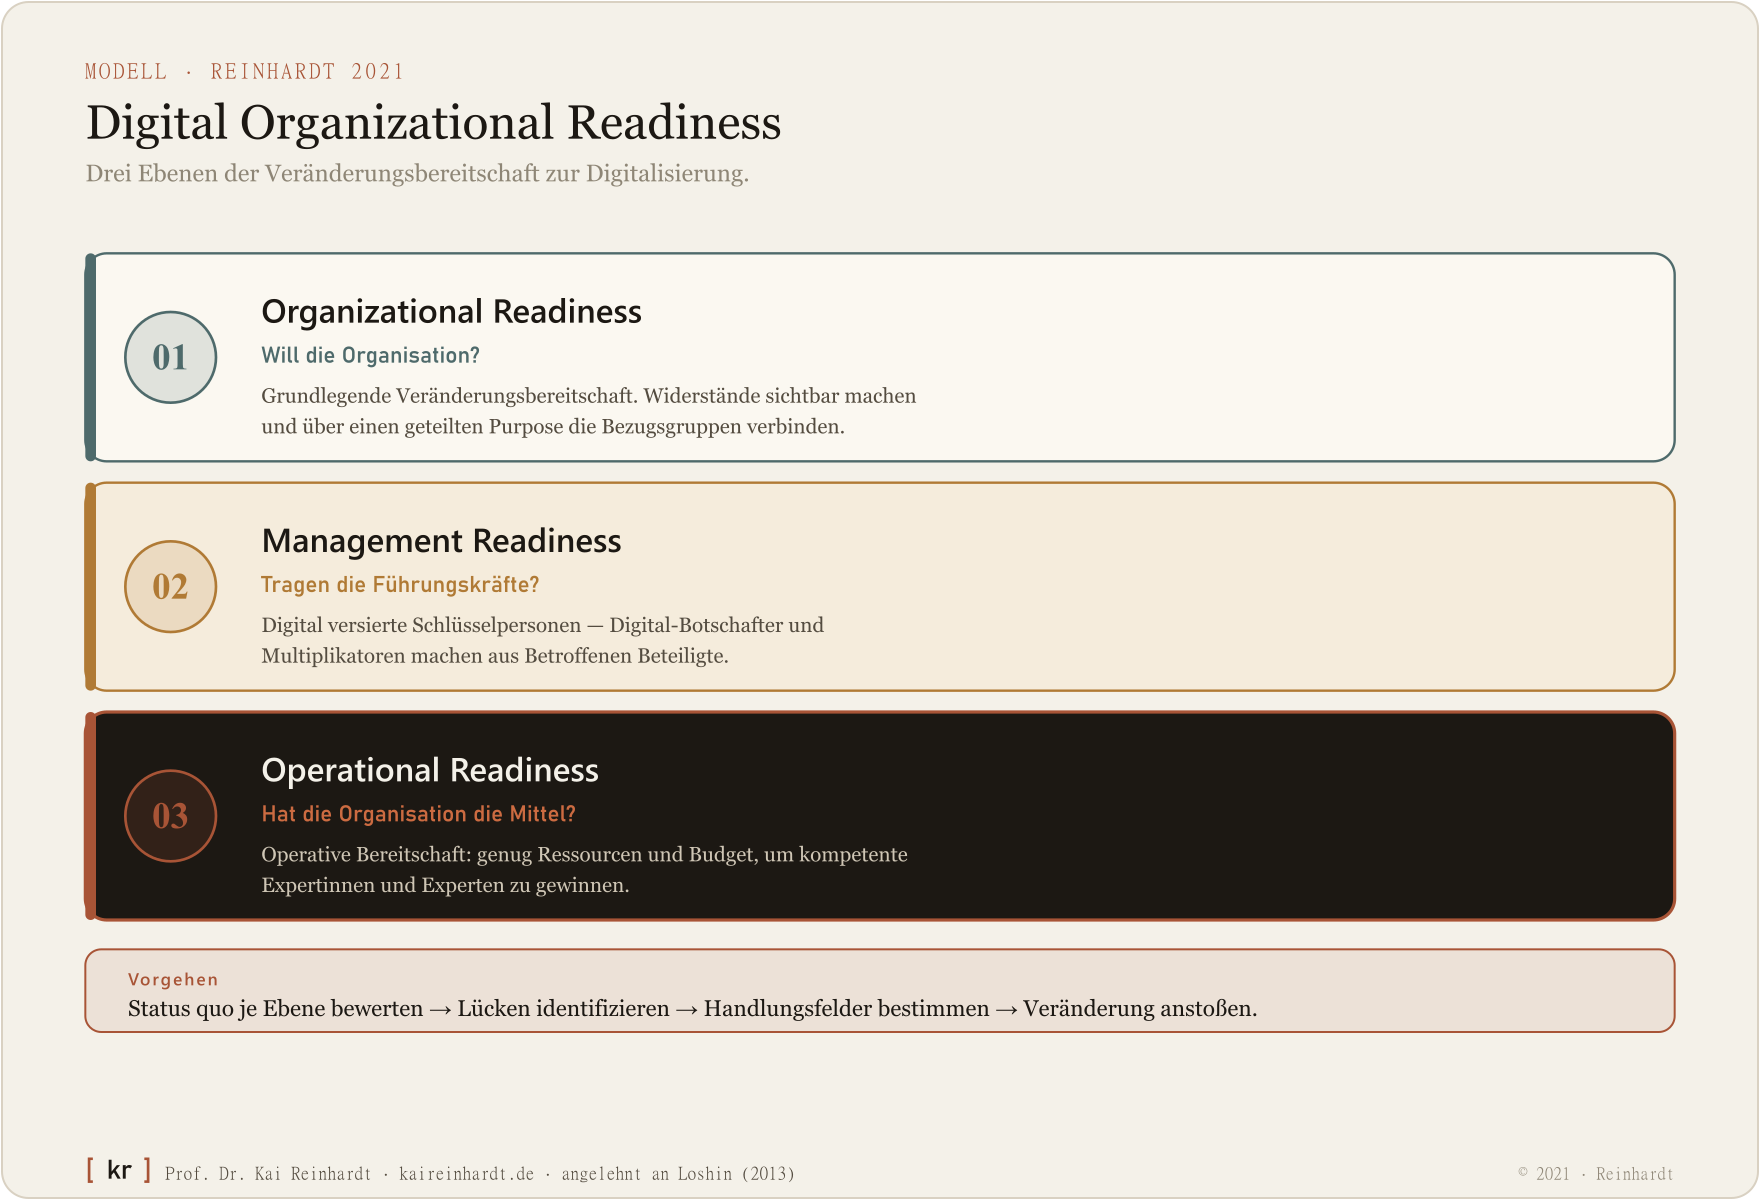Select the Organizational Readiness heading

451,312
